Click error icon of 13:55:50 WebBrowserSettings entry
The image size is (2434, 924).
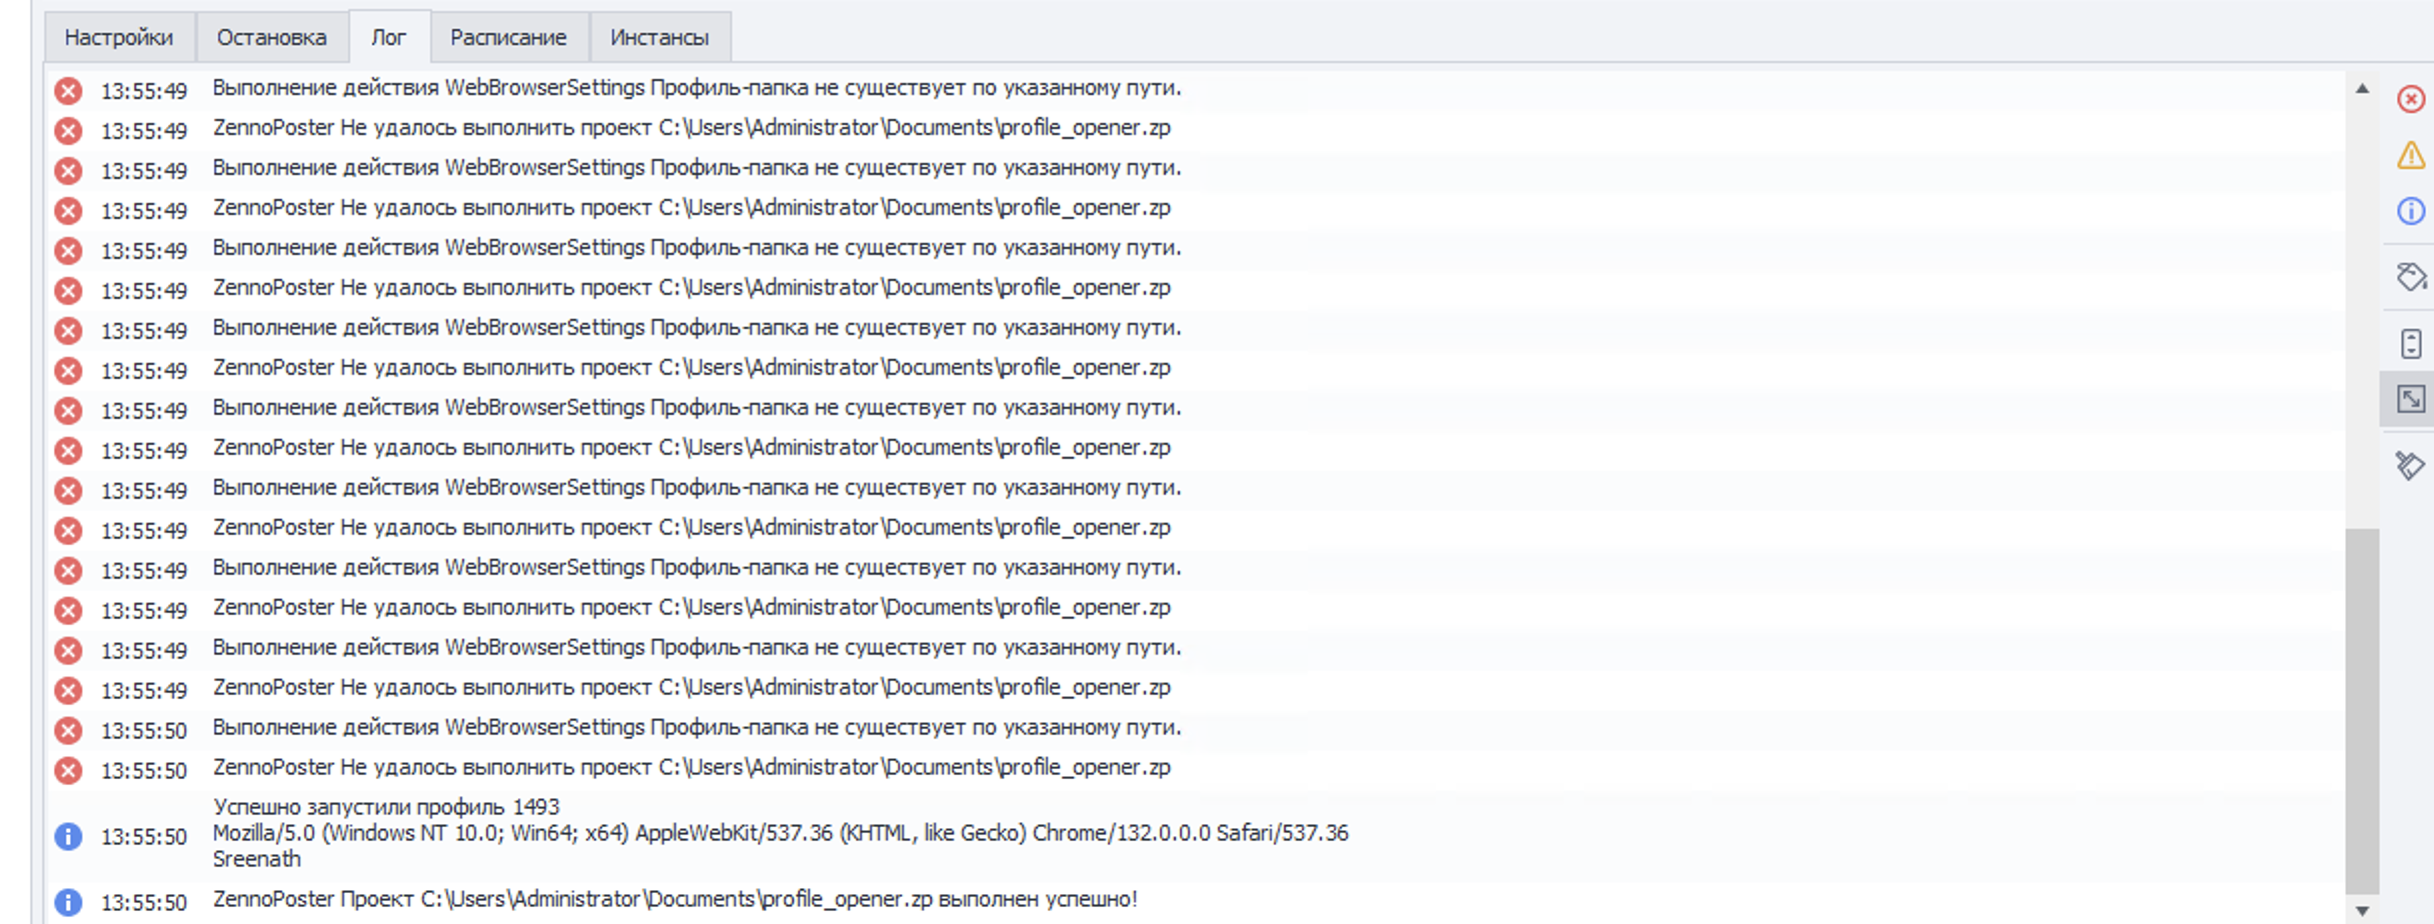pos(68,730)
